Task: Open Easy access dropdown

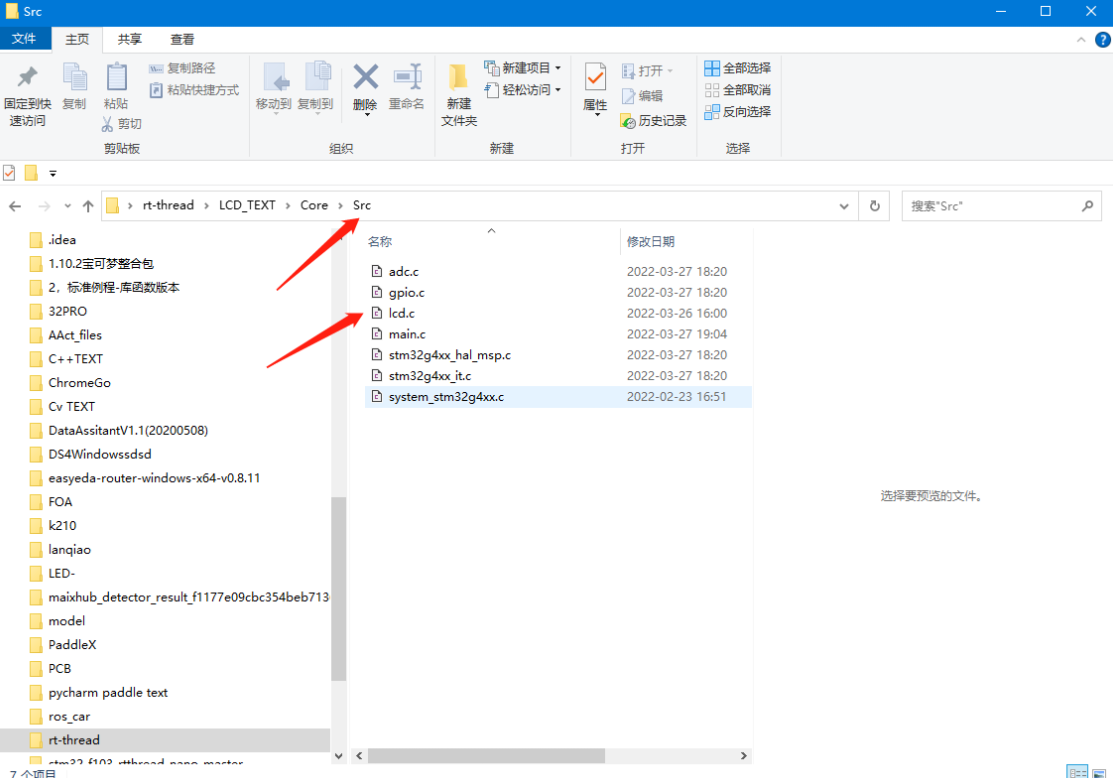Action: click(x=522, y=90)
